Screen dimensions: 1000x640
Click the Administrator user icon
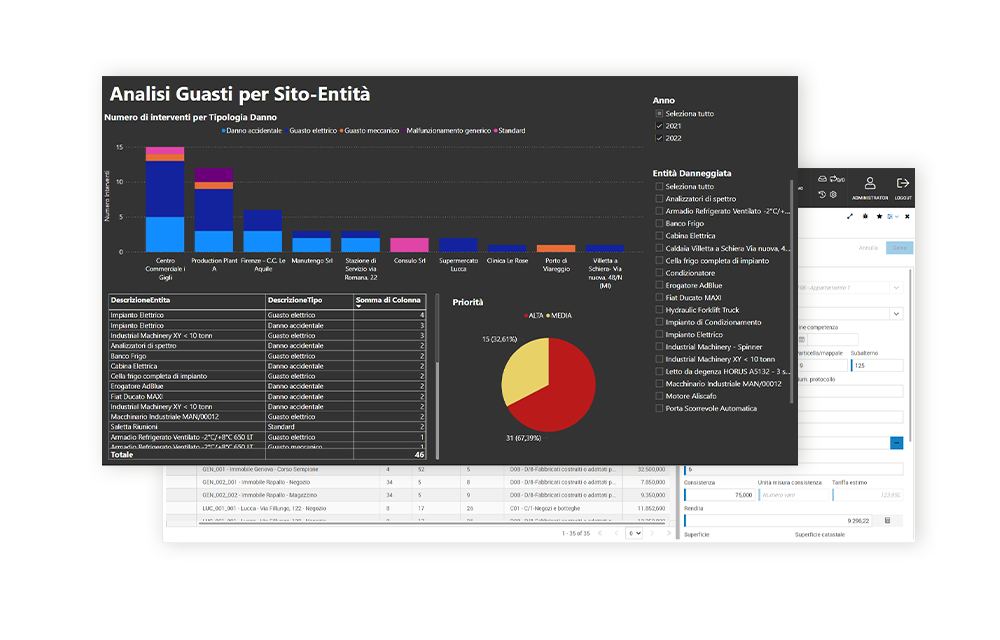(x=870, y=184)
